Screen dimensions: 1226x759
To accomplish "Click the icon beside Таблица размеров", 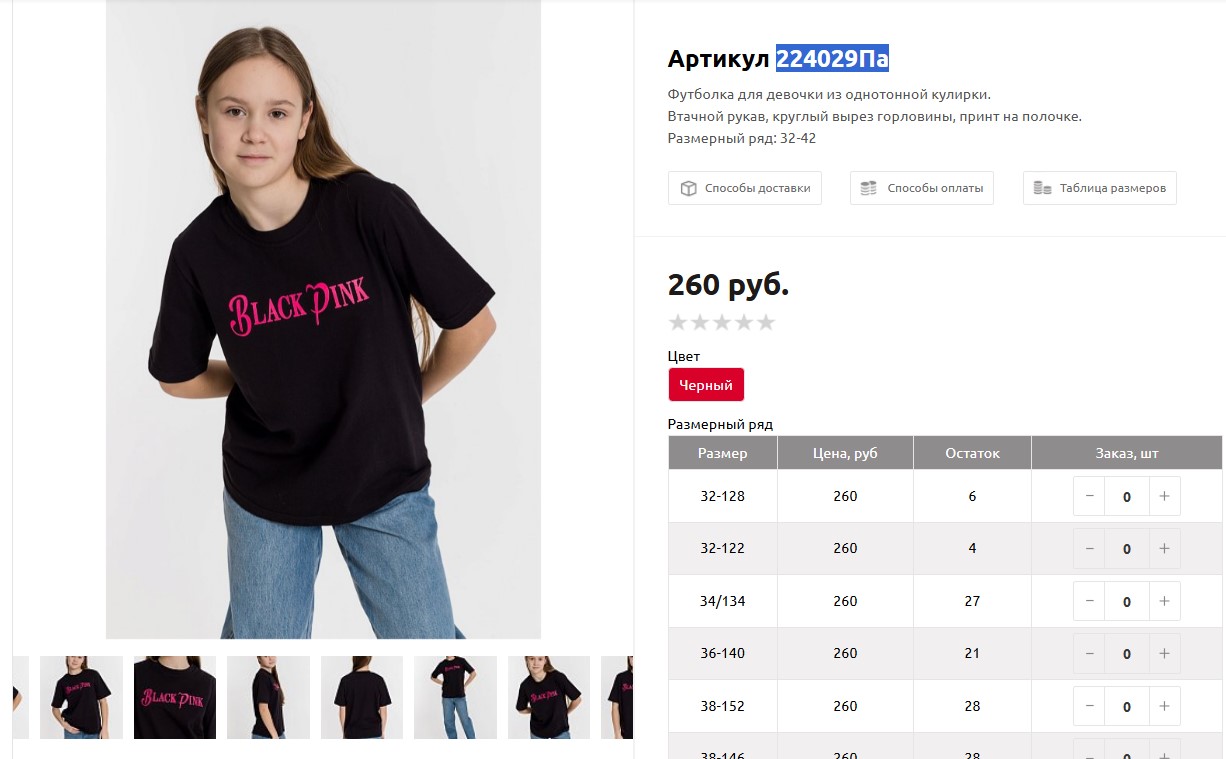I will click(1042, 188).
